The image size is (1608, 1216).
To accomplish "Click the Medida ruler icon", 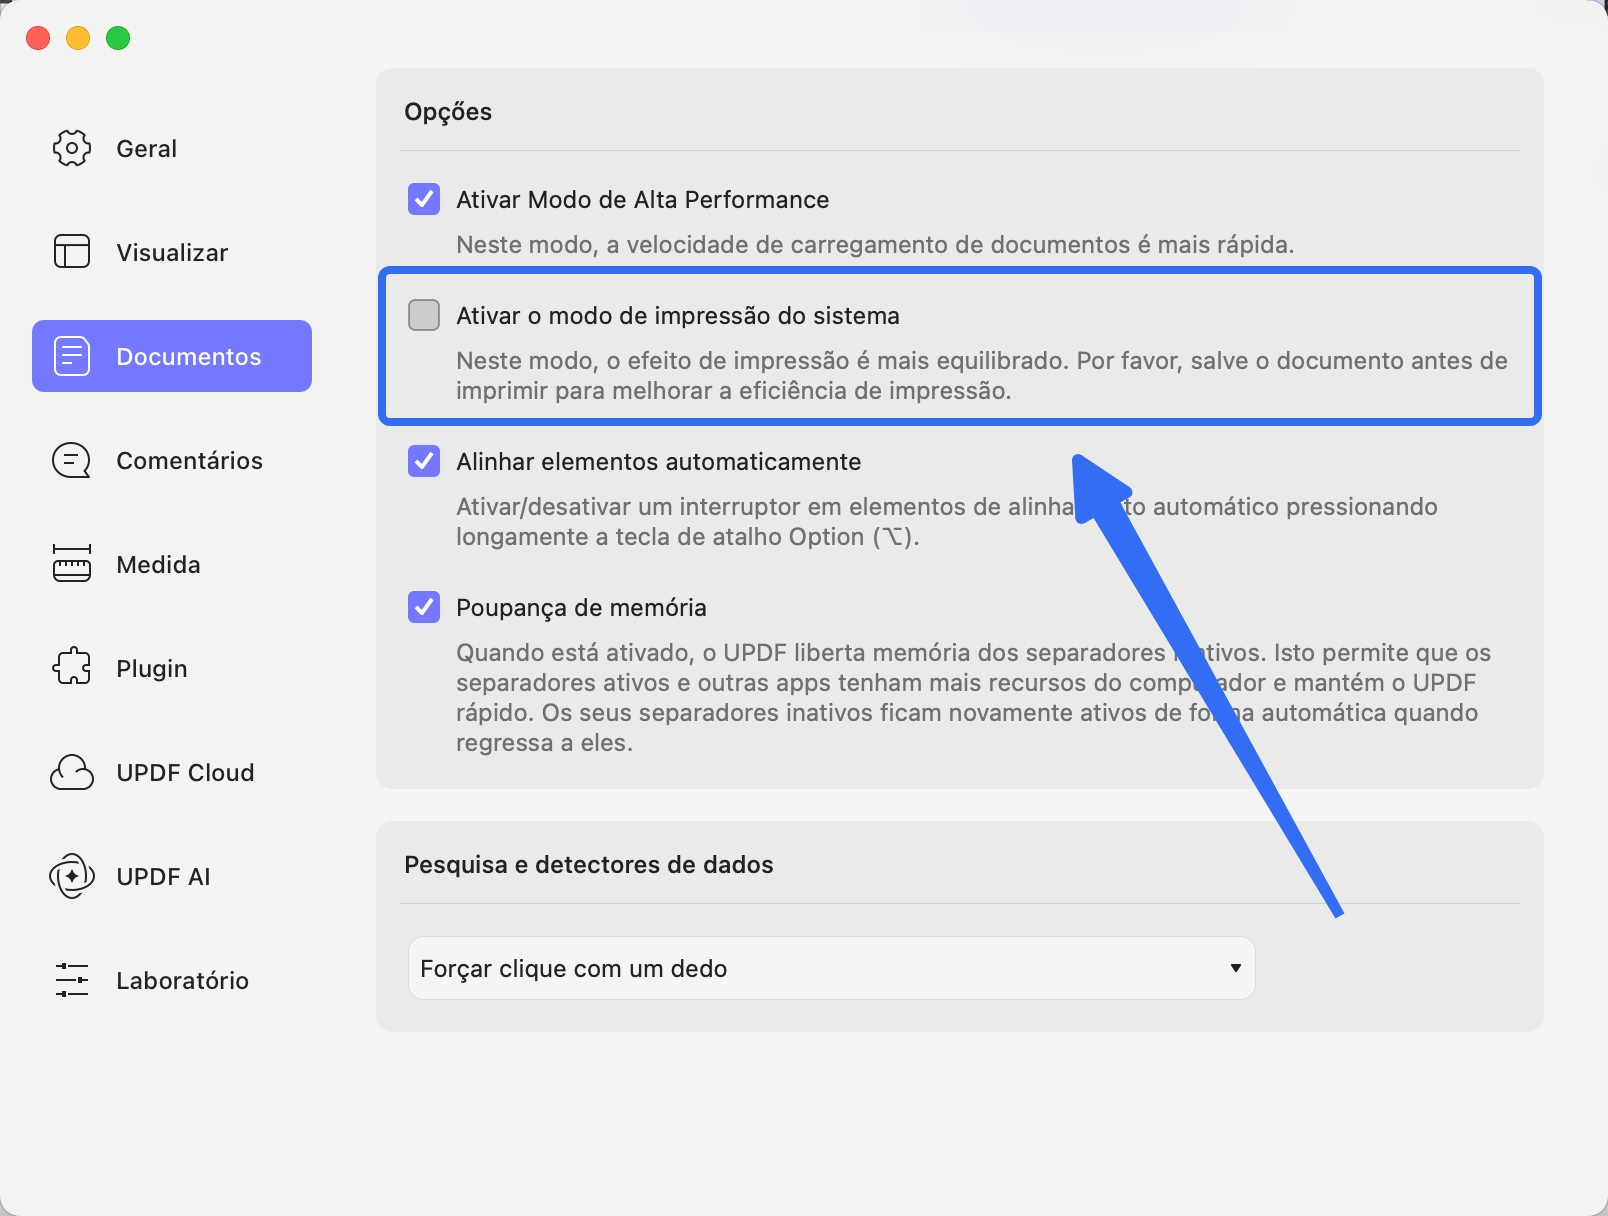I will pos(72,564).
